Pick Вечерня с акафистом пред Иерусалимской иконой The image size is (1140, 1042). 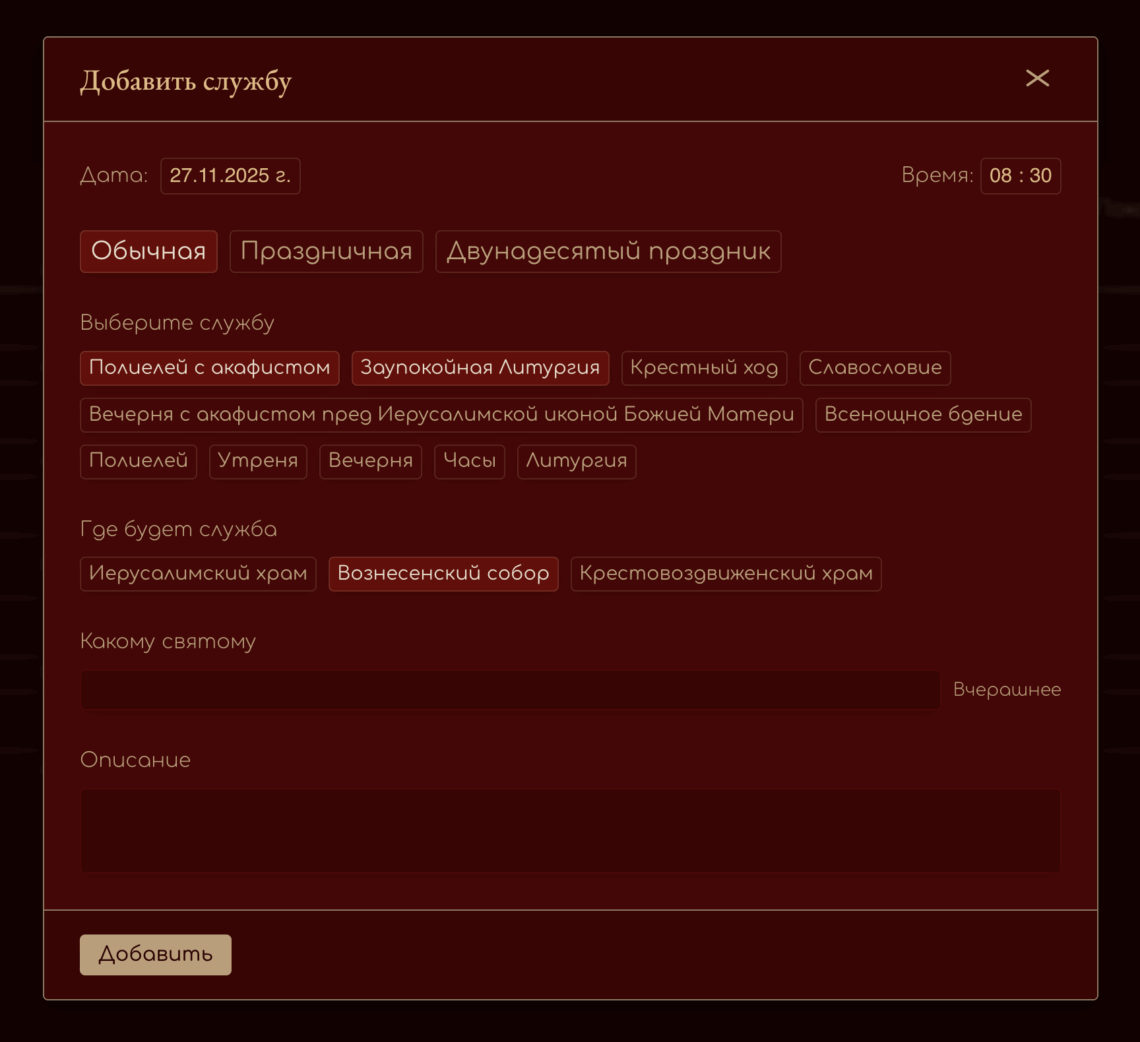click(x=441, y=415)
